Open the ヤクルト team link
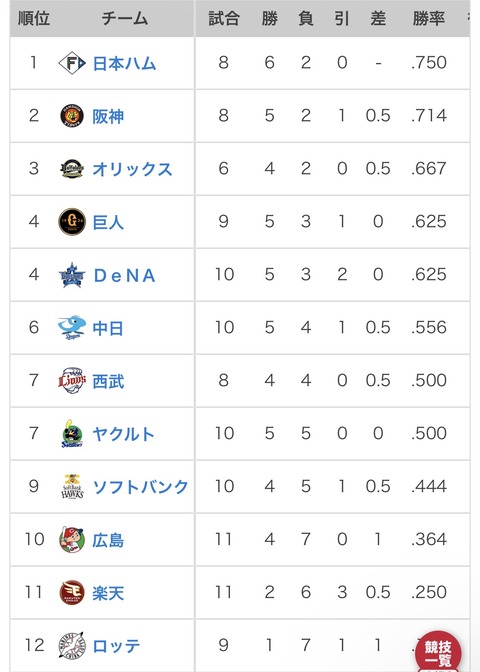 [x=123, y=434]
